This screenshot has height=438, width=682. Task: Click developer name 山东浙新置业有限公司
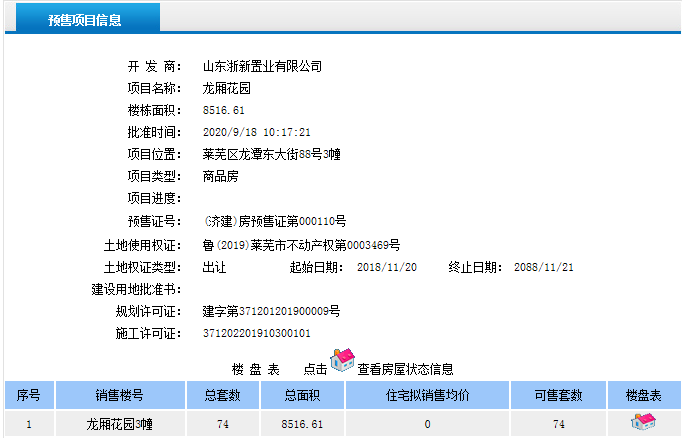coord(262,66)
